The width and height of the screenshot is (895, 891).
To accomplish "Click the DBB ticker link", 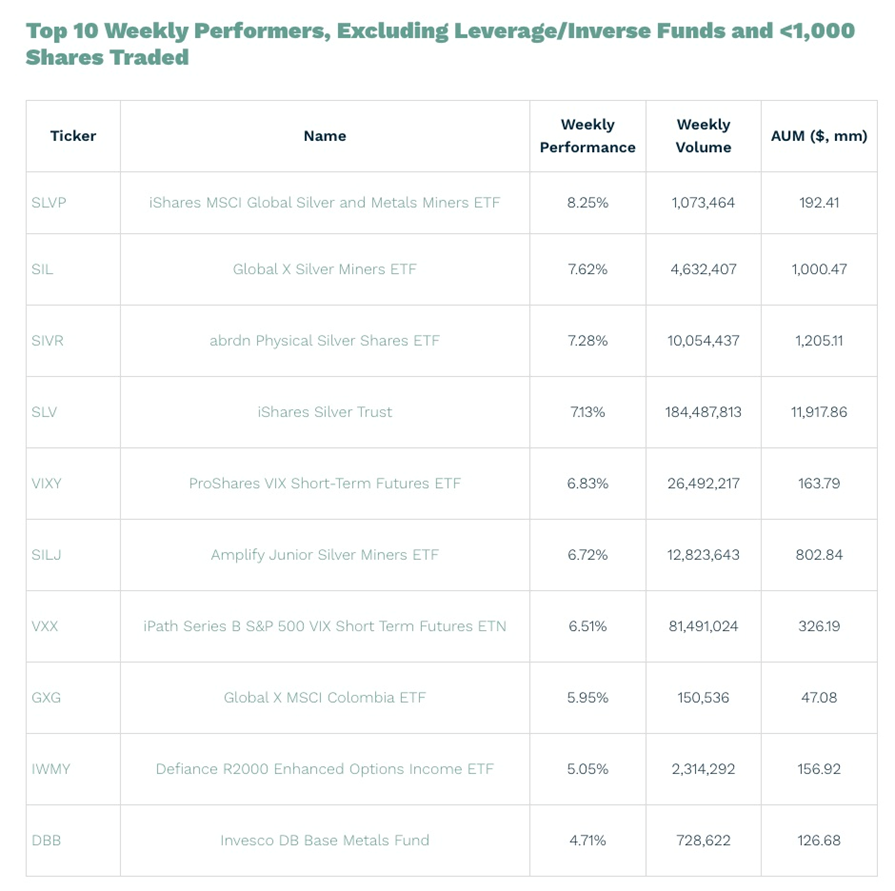I will [46, 840].
